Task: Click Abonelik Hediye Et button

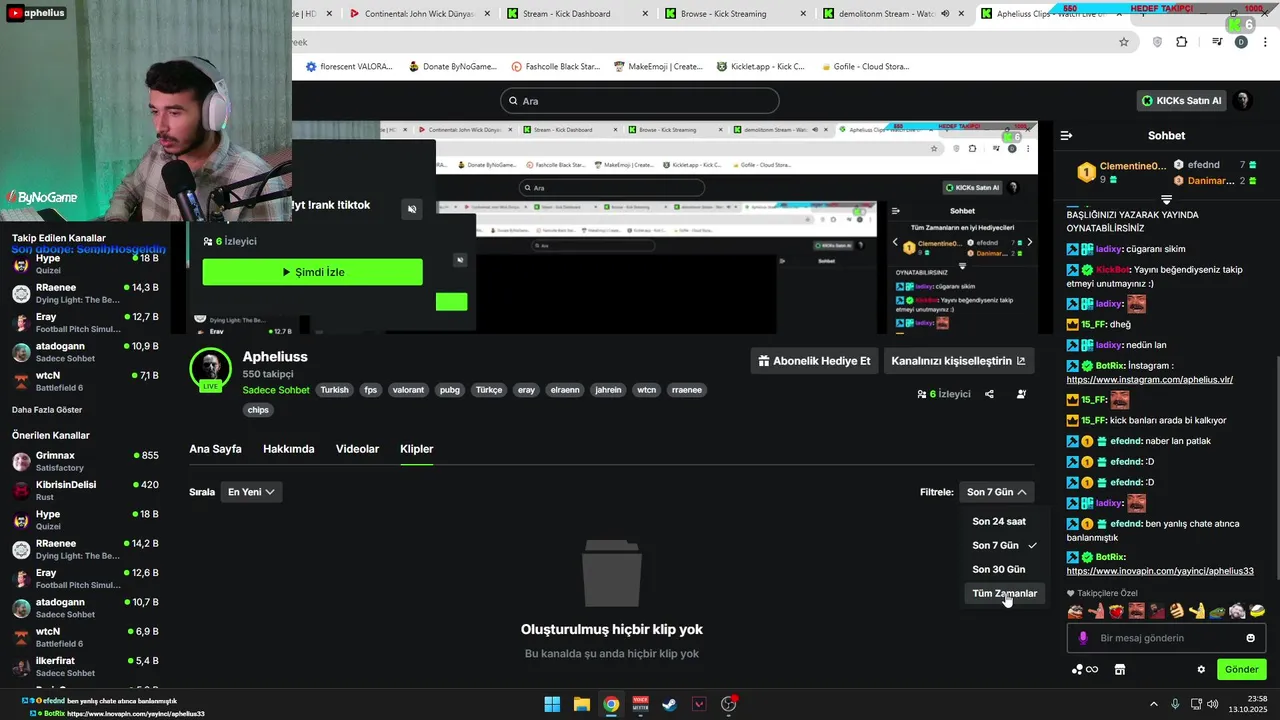Action: point(813,361)
